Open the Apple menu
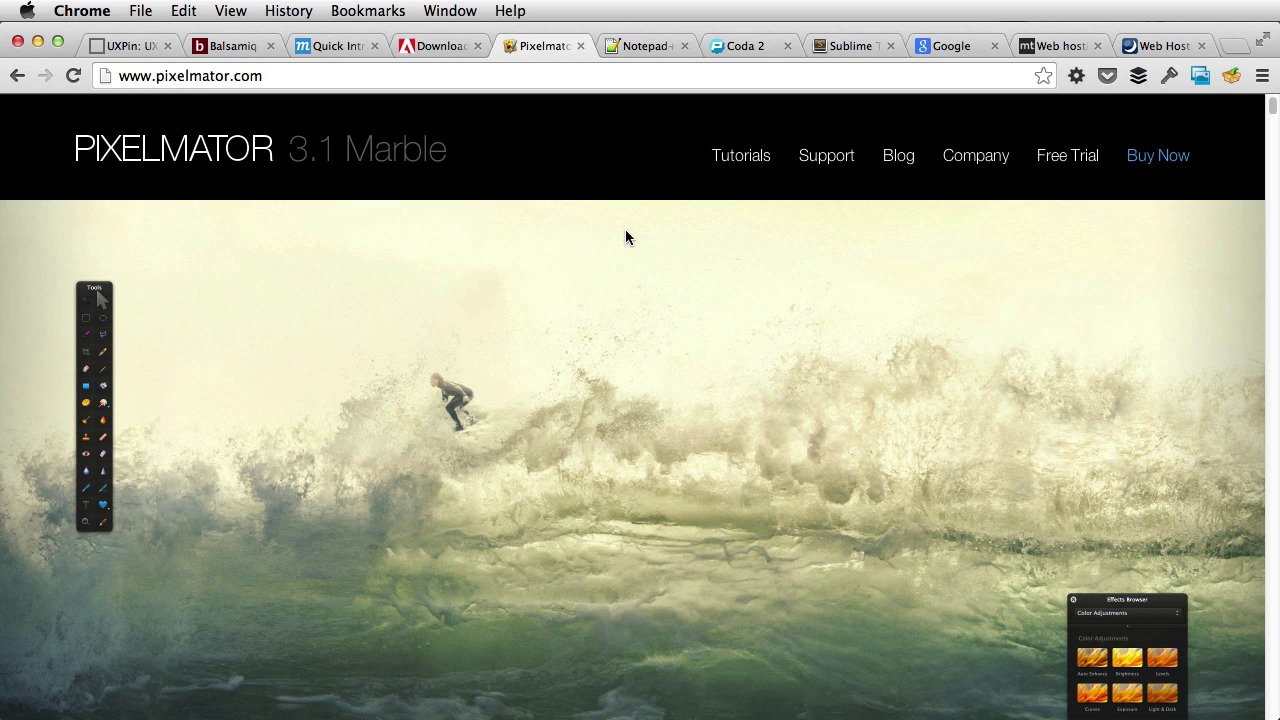 (27, 11)
